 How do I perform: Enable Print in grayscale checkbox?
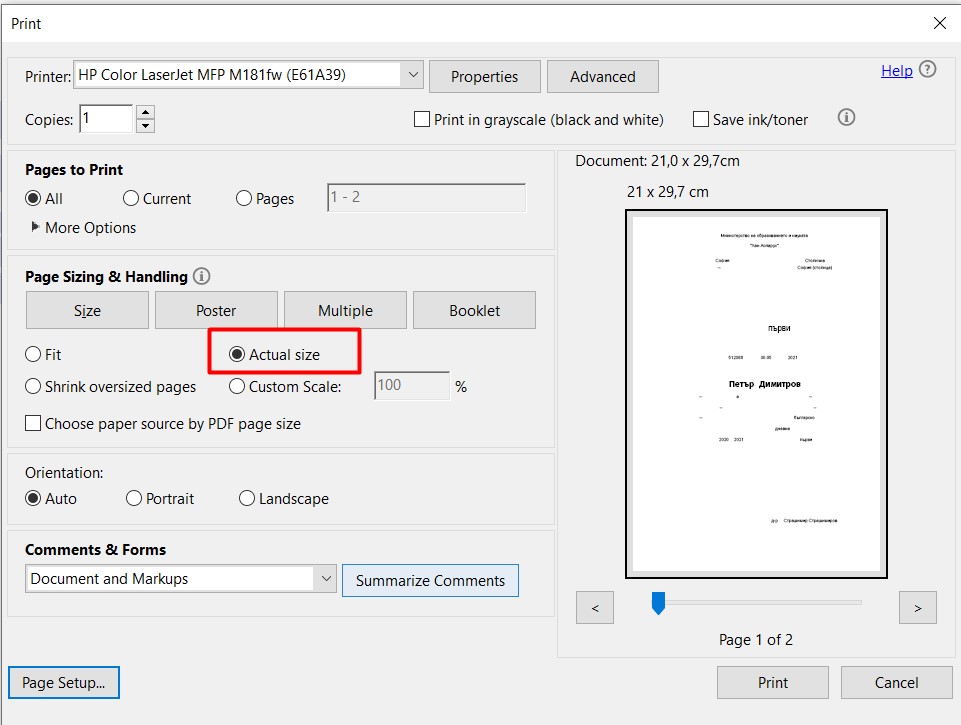(422, 119)
